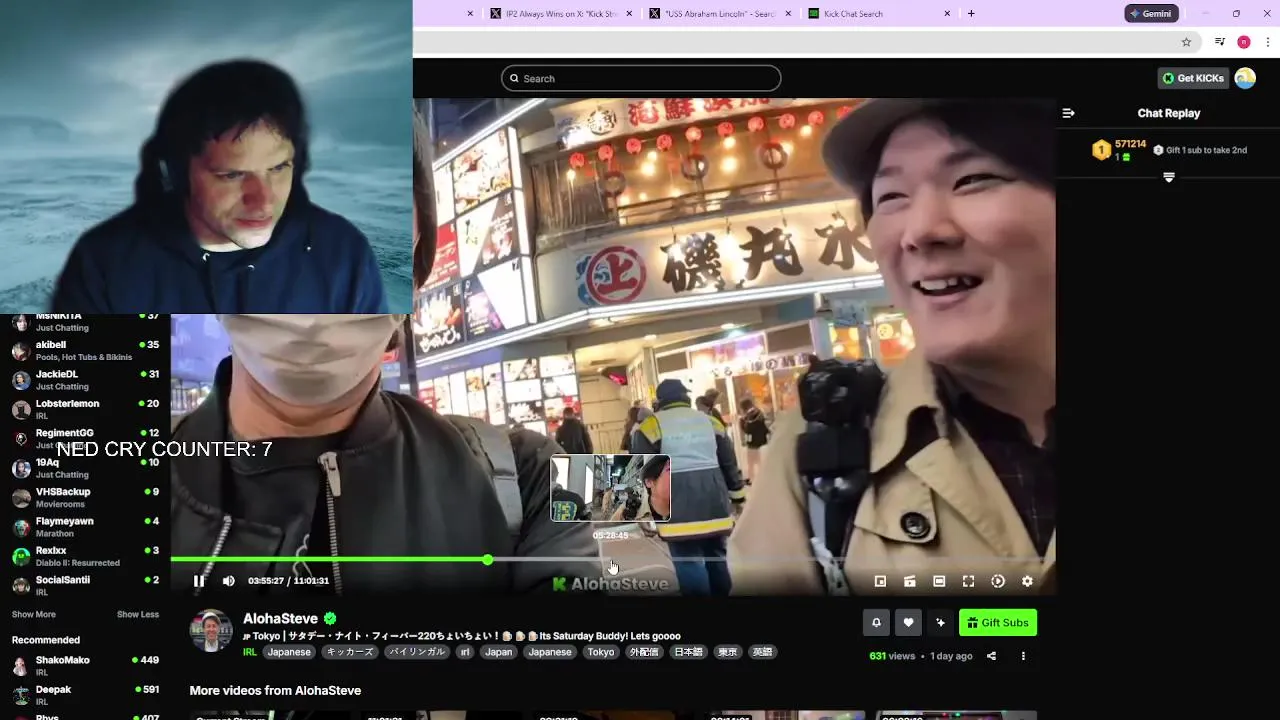Screen dimensions: 1280x720
Task: Open playback speed icon in the player
Action: pyautogui.click(x=998, y=581)
